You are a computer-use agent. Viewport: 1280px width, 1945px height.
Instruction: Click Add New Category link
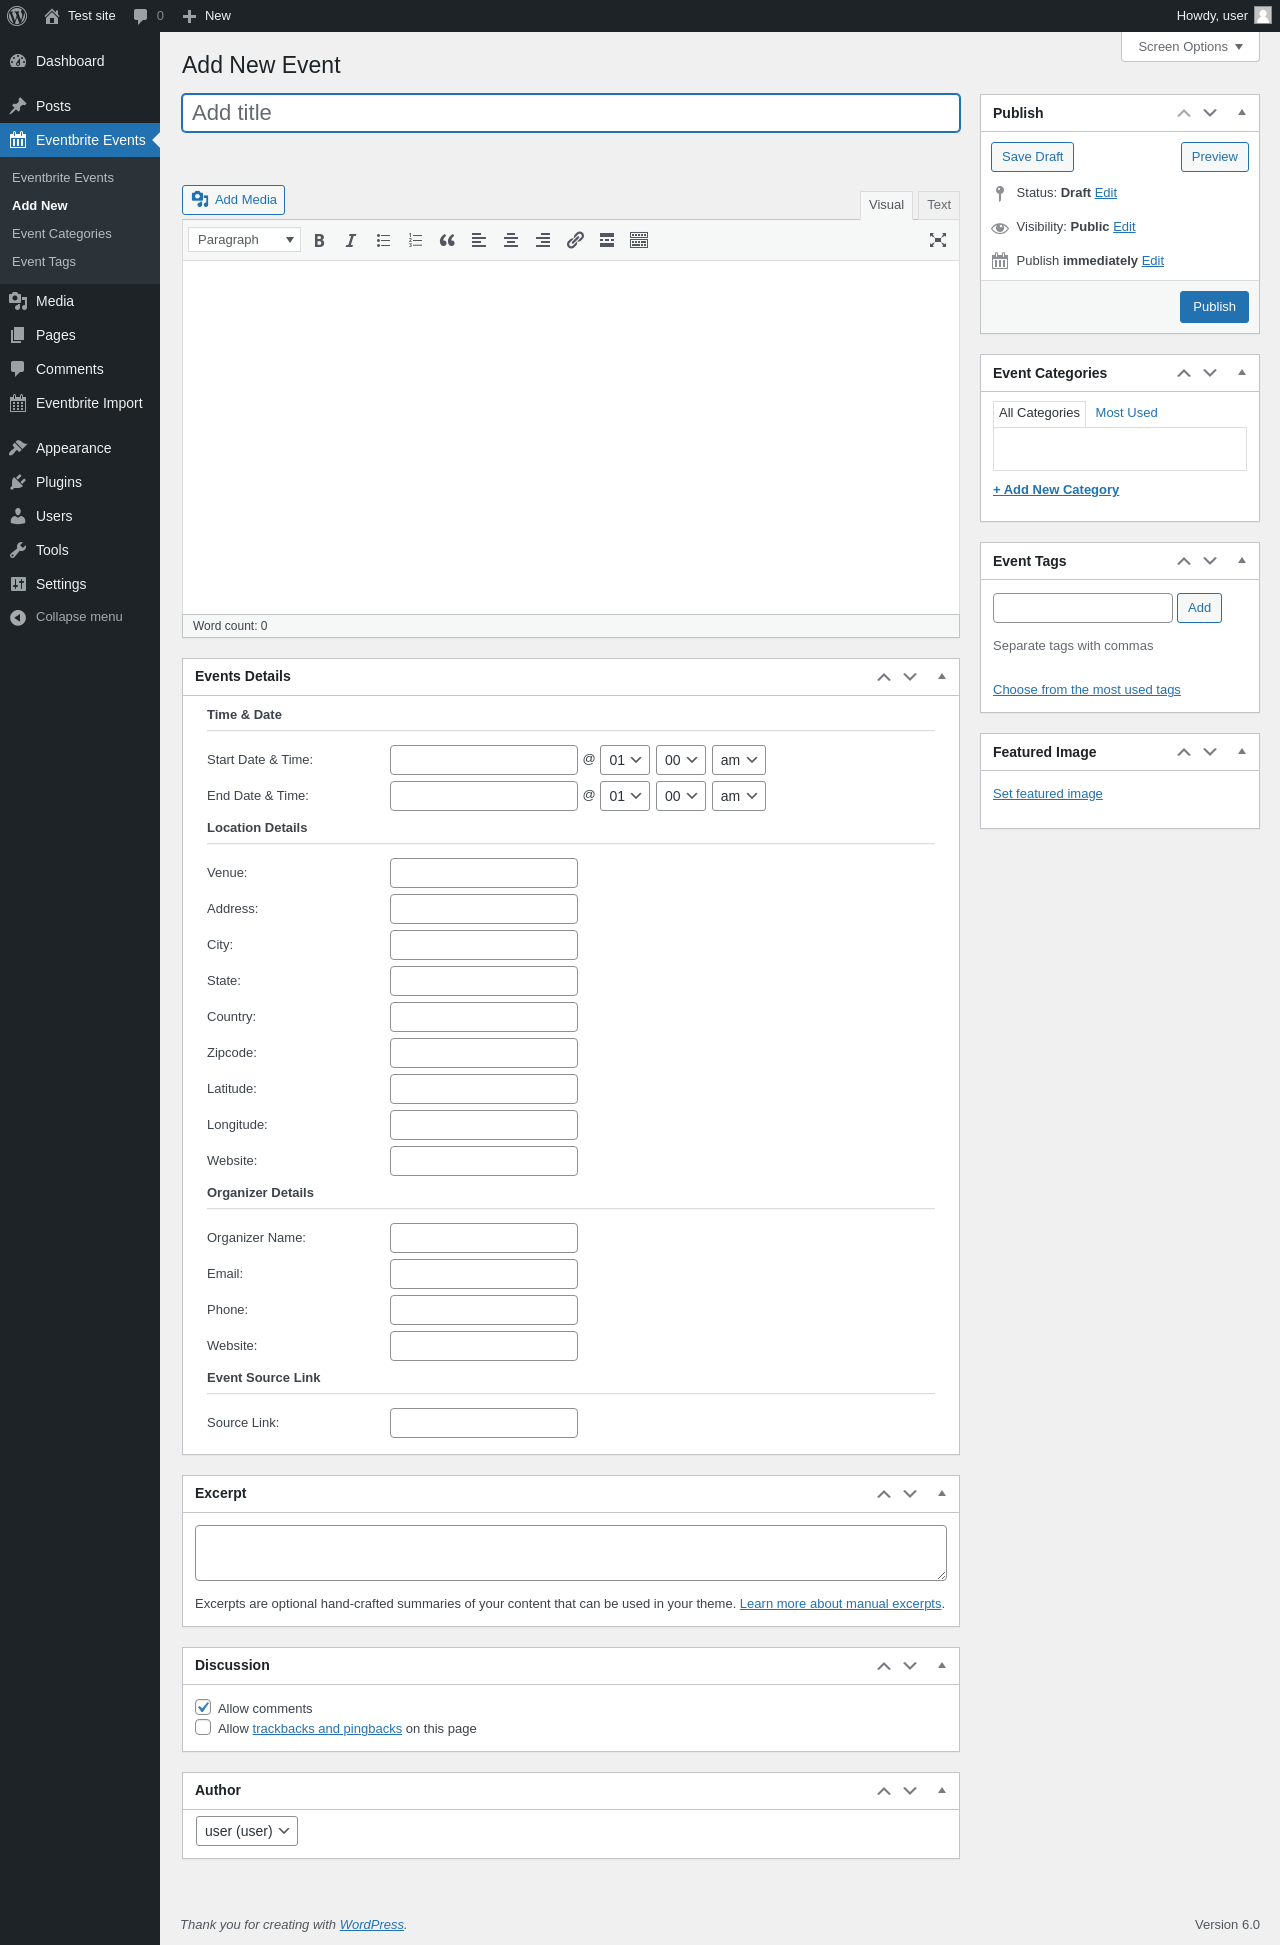pyautogui.click(x=1056, y=490)
